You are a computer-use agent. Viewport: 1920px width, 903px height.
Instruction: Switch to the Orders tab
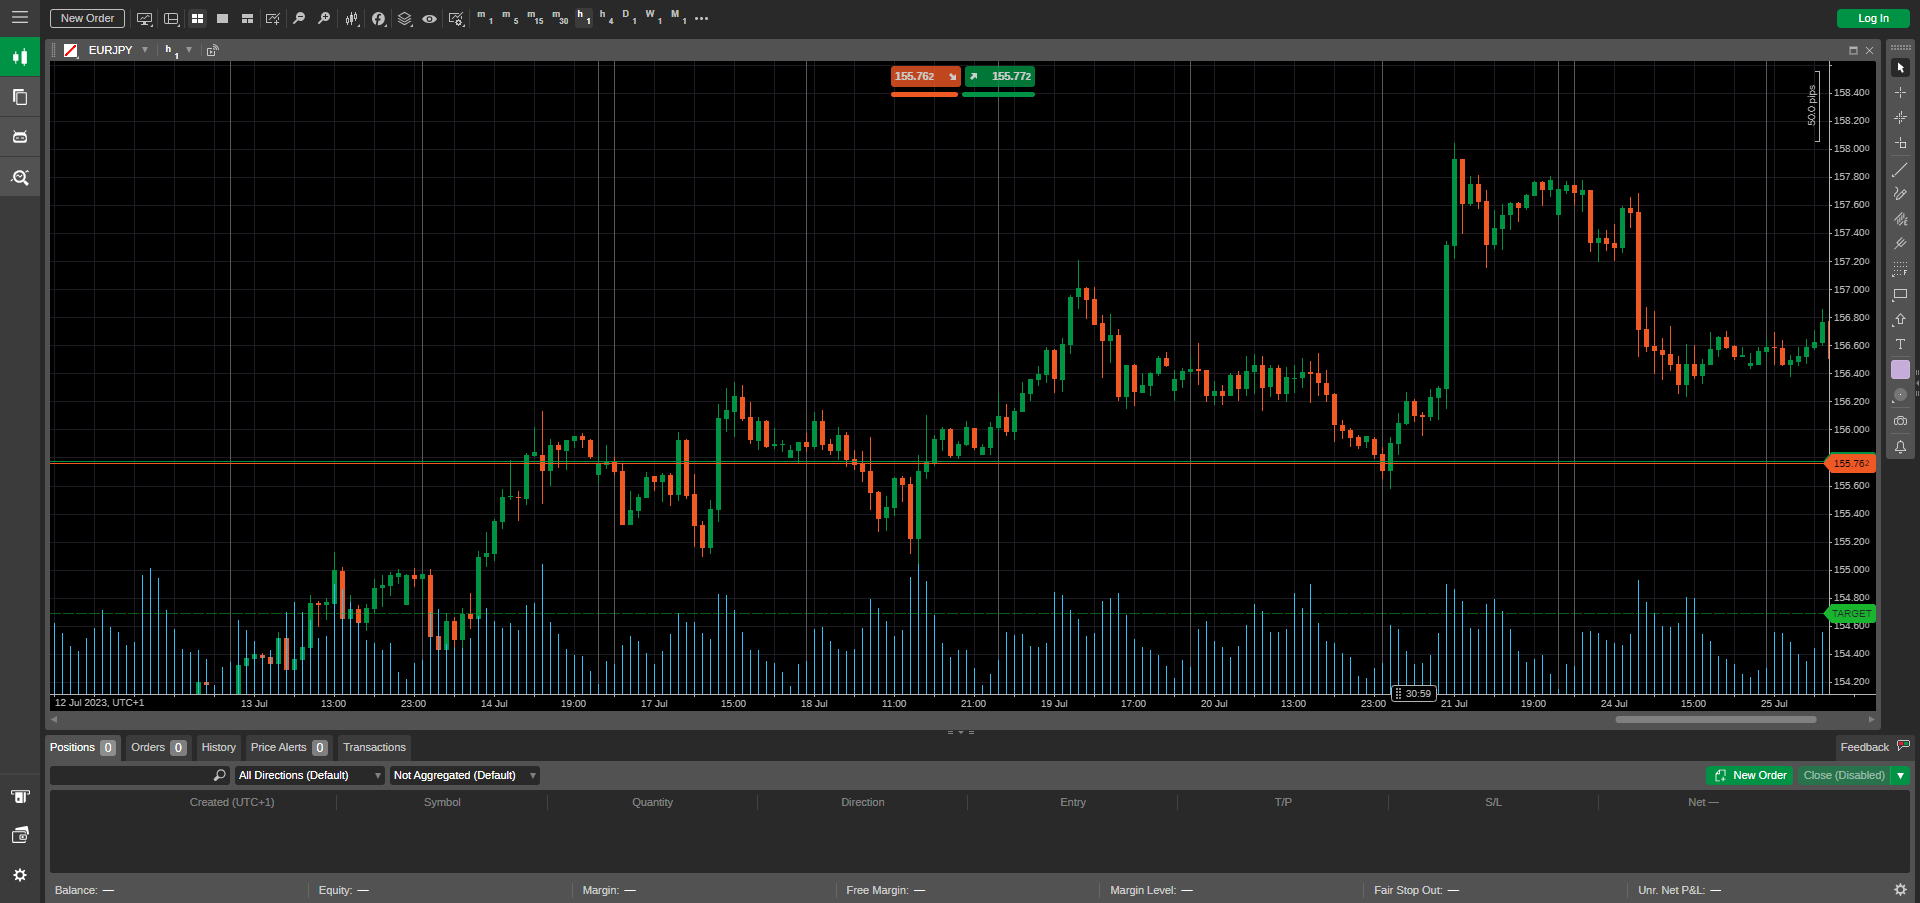[158, 748]
